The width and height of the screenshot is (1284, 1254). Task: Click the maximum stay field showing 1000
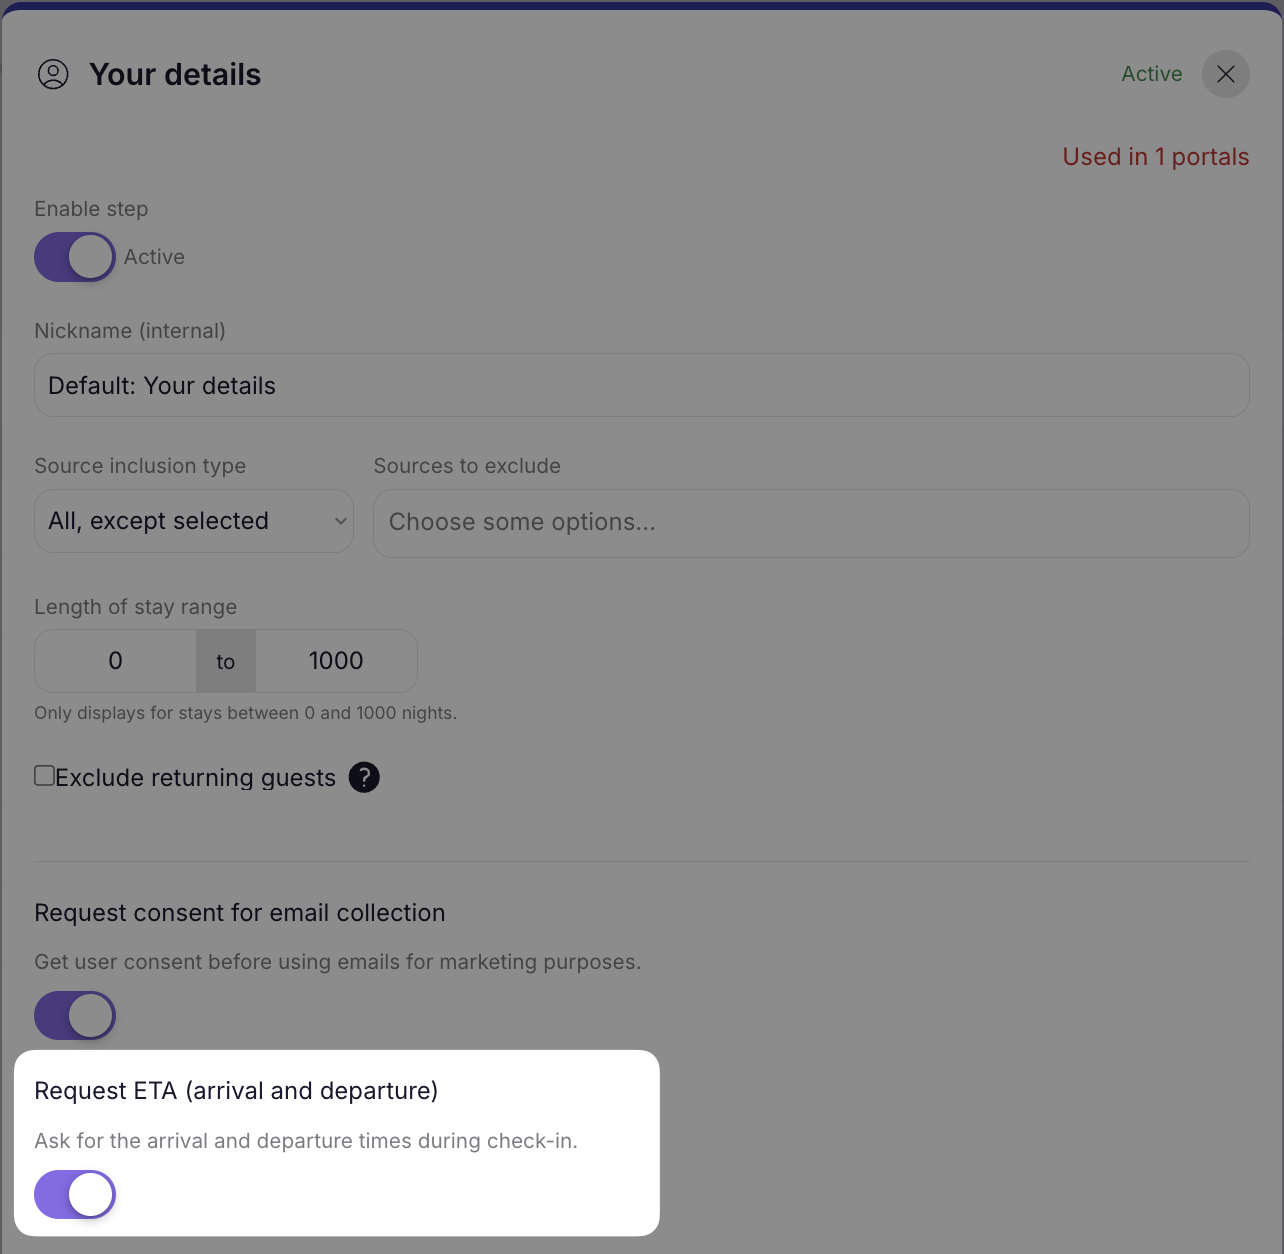(x=336, y=661)
